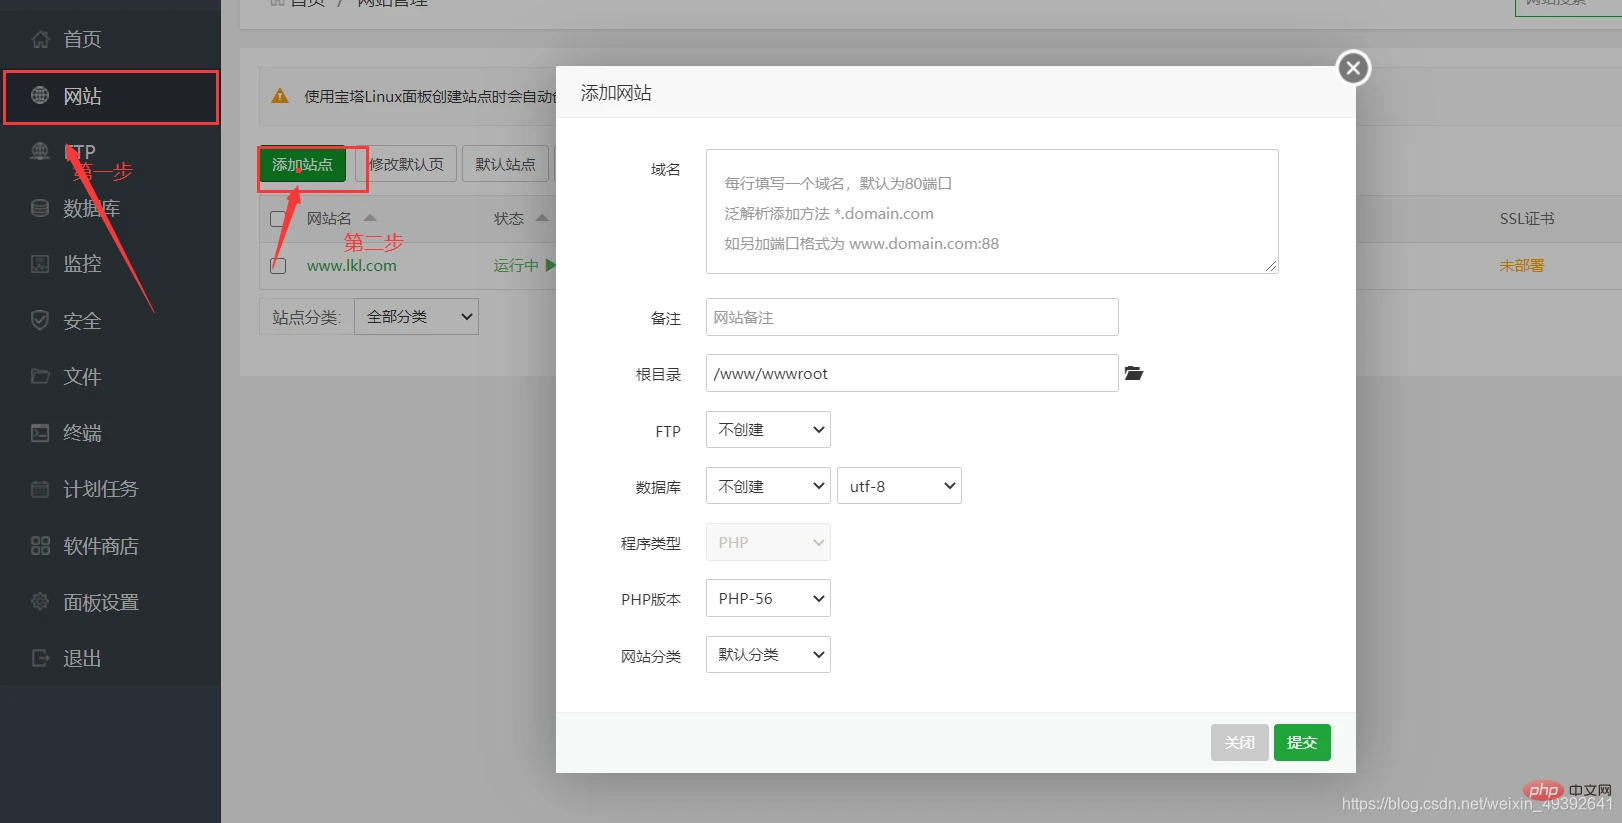Browse root directory via folder icon

click(1133, 373)
